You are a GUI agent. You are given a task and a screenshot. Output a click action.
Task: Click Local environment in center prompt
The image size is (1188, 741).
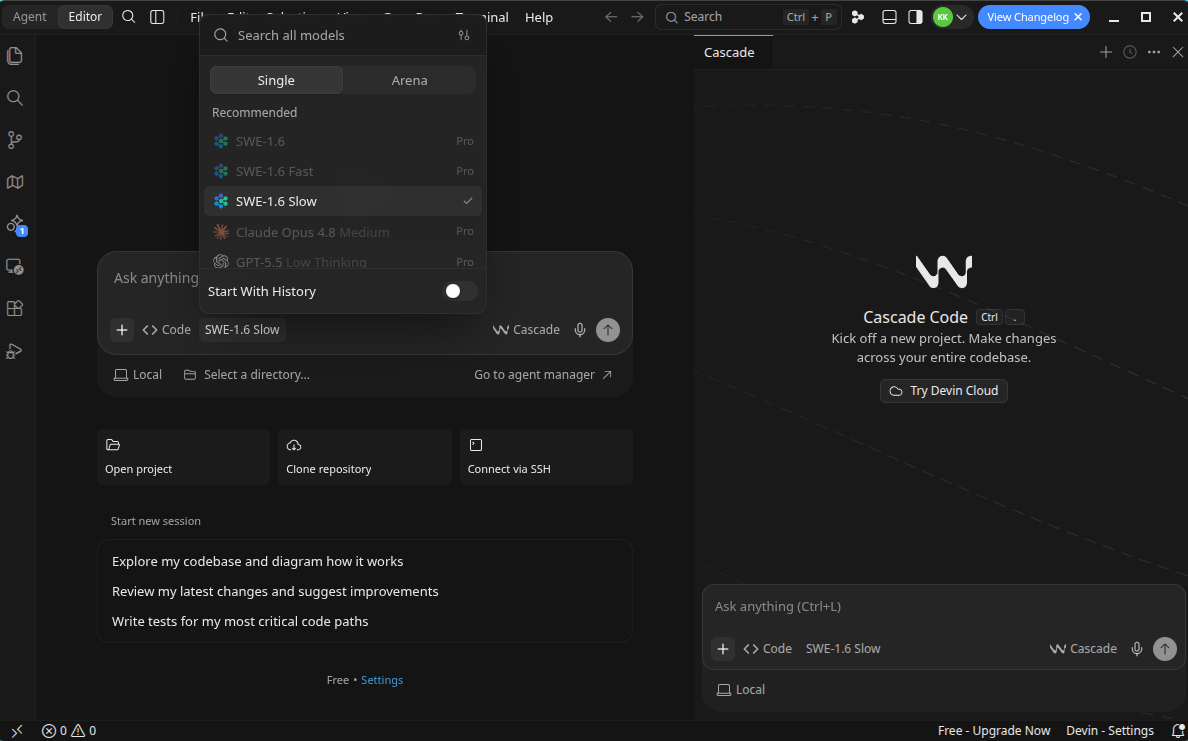point(138,374)
